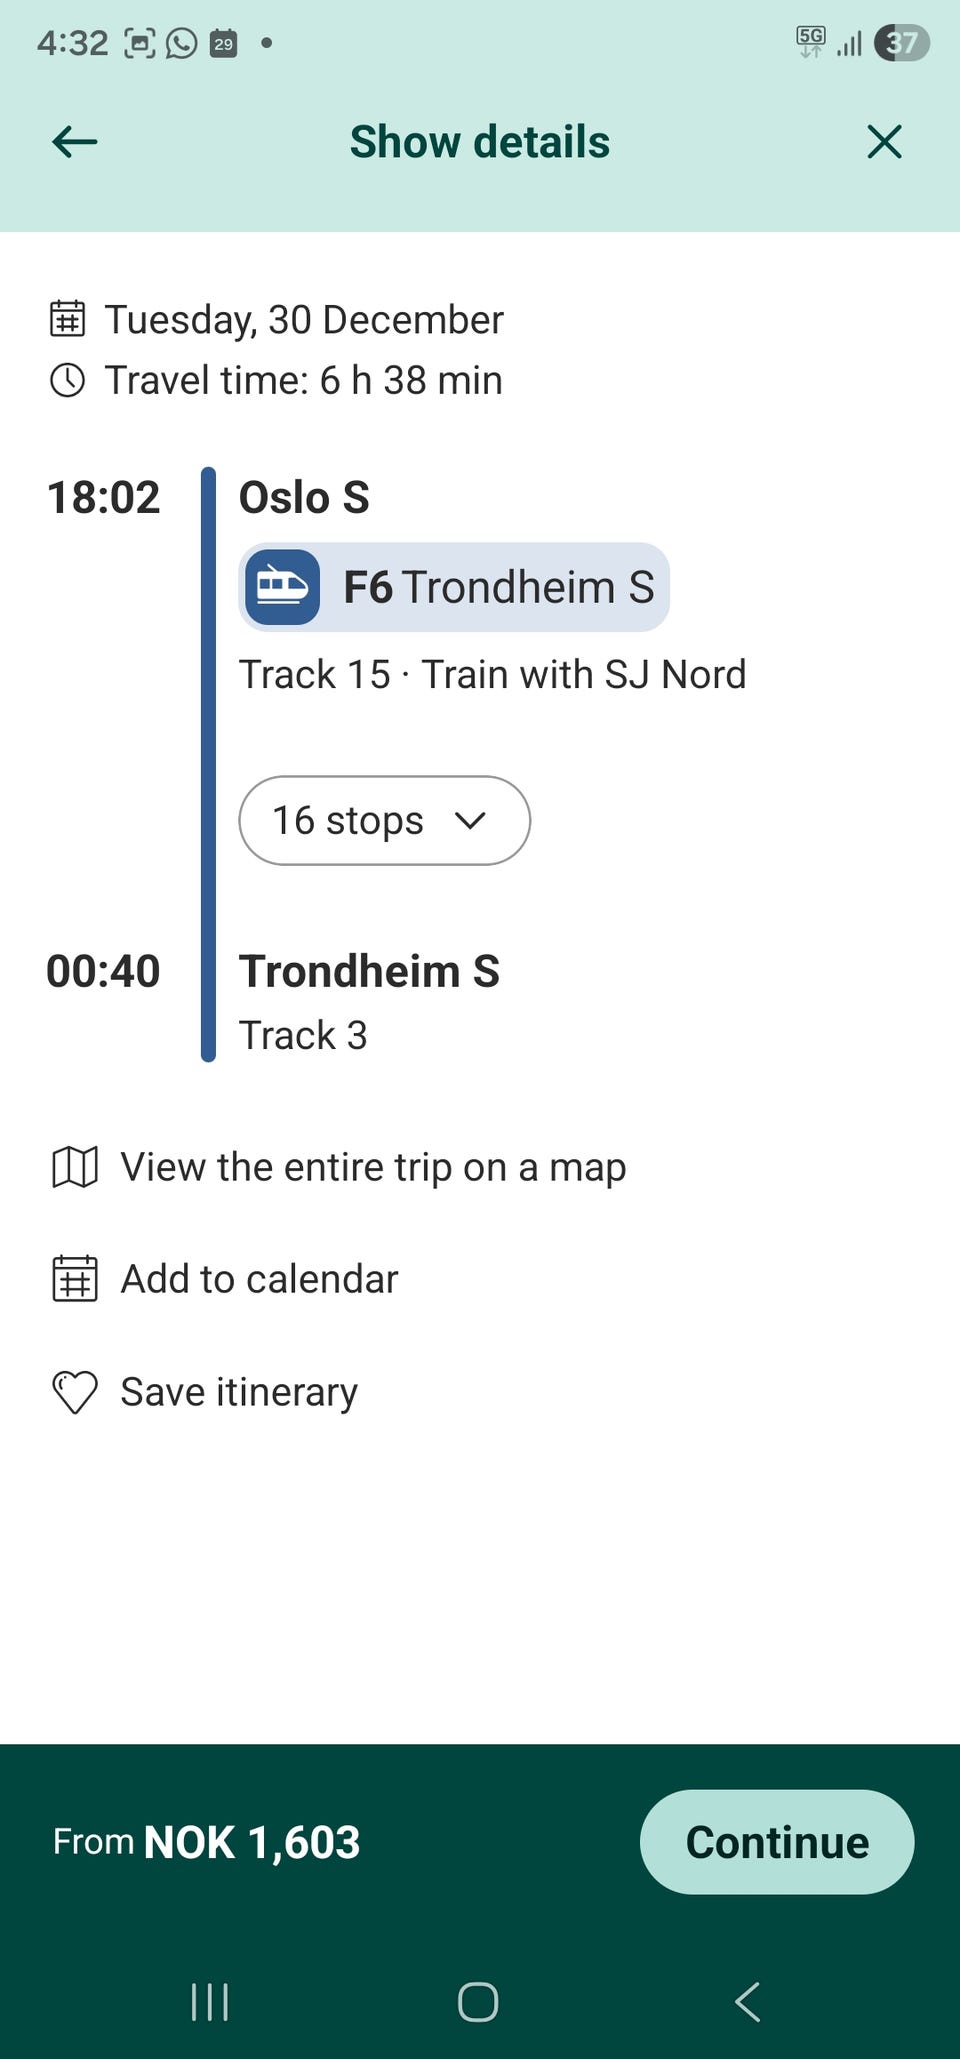Tap the clock icon beside Travel time
Screen dimensions: 960x2059
[x=68, y=380]
